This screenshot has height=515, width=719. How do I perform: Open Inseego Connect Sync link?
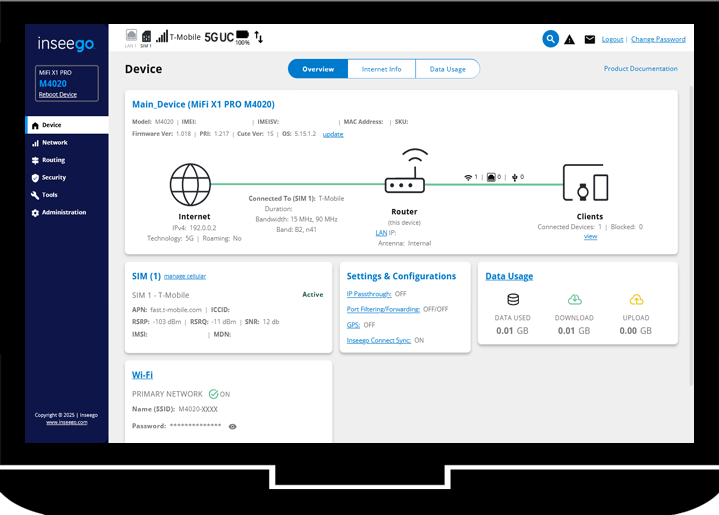tap(378, 341)
